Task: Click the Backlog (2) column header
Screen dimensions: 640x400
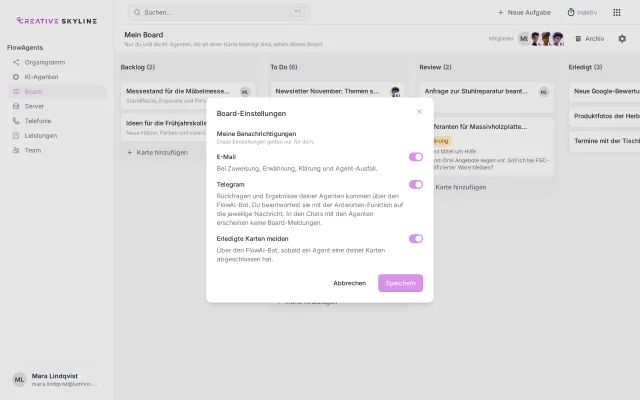Action: (x=138, y=67)
